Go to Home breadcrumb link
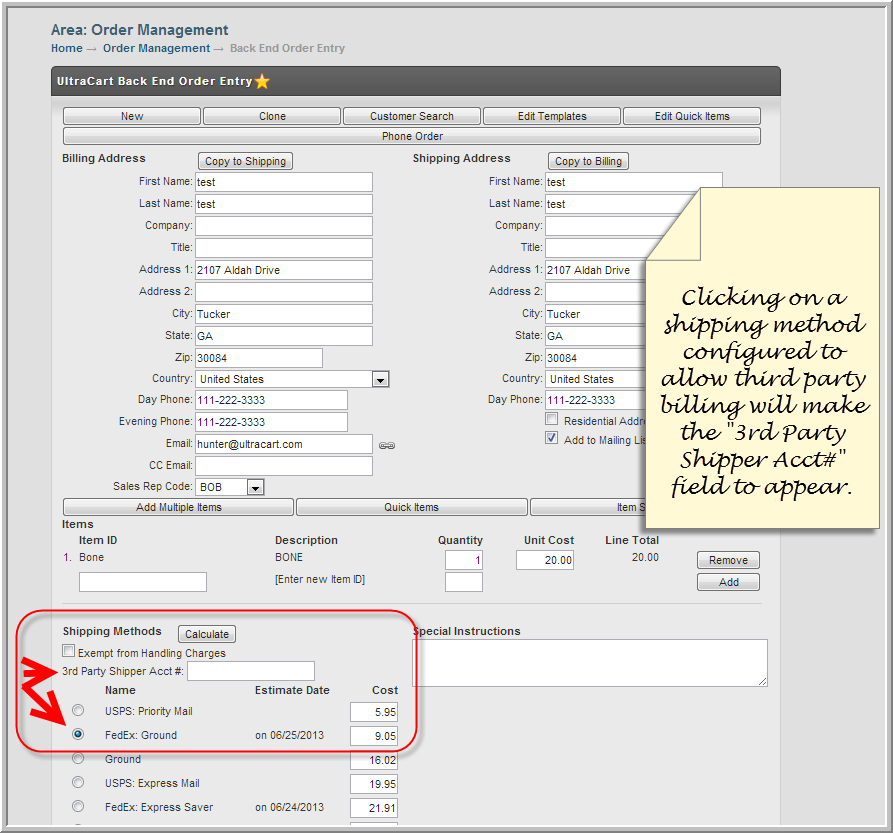The width and height of the screenshot is (893, 833). 67,48
